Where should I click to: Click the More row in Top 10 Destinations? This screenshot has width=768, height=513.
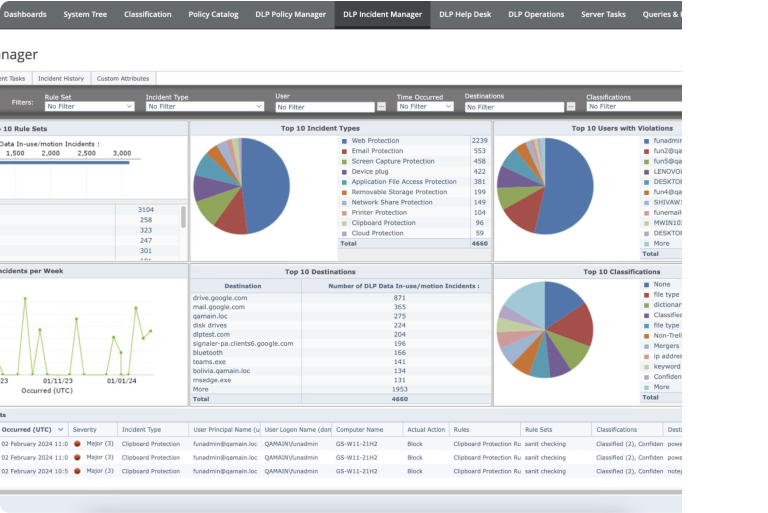341,389
